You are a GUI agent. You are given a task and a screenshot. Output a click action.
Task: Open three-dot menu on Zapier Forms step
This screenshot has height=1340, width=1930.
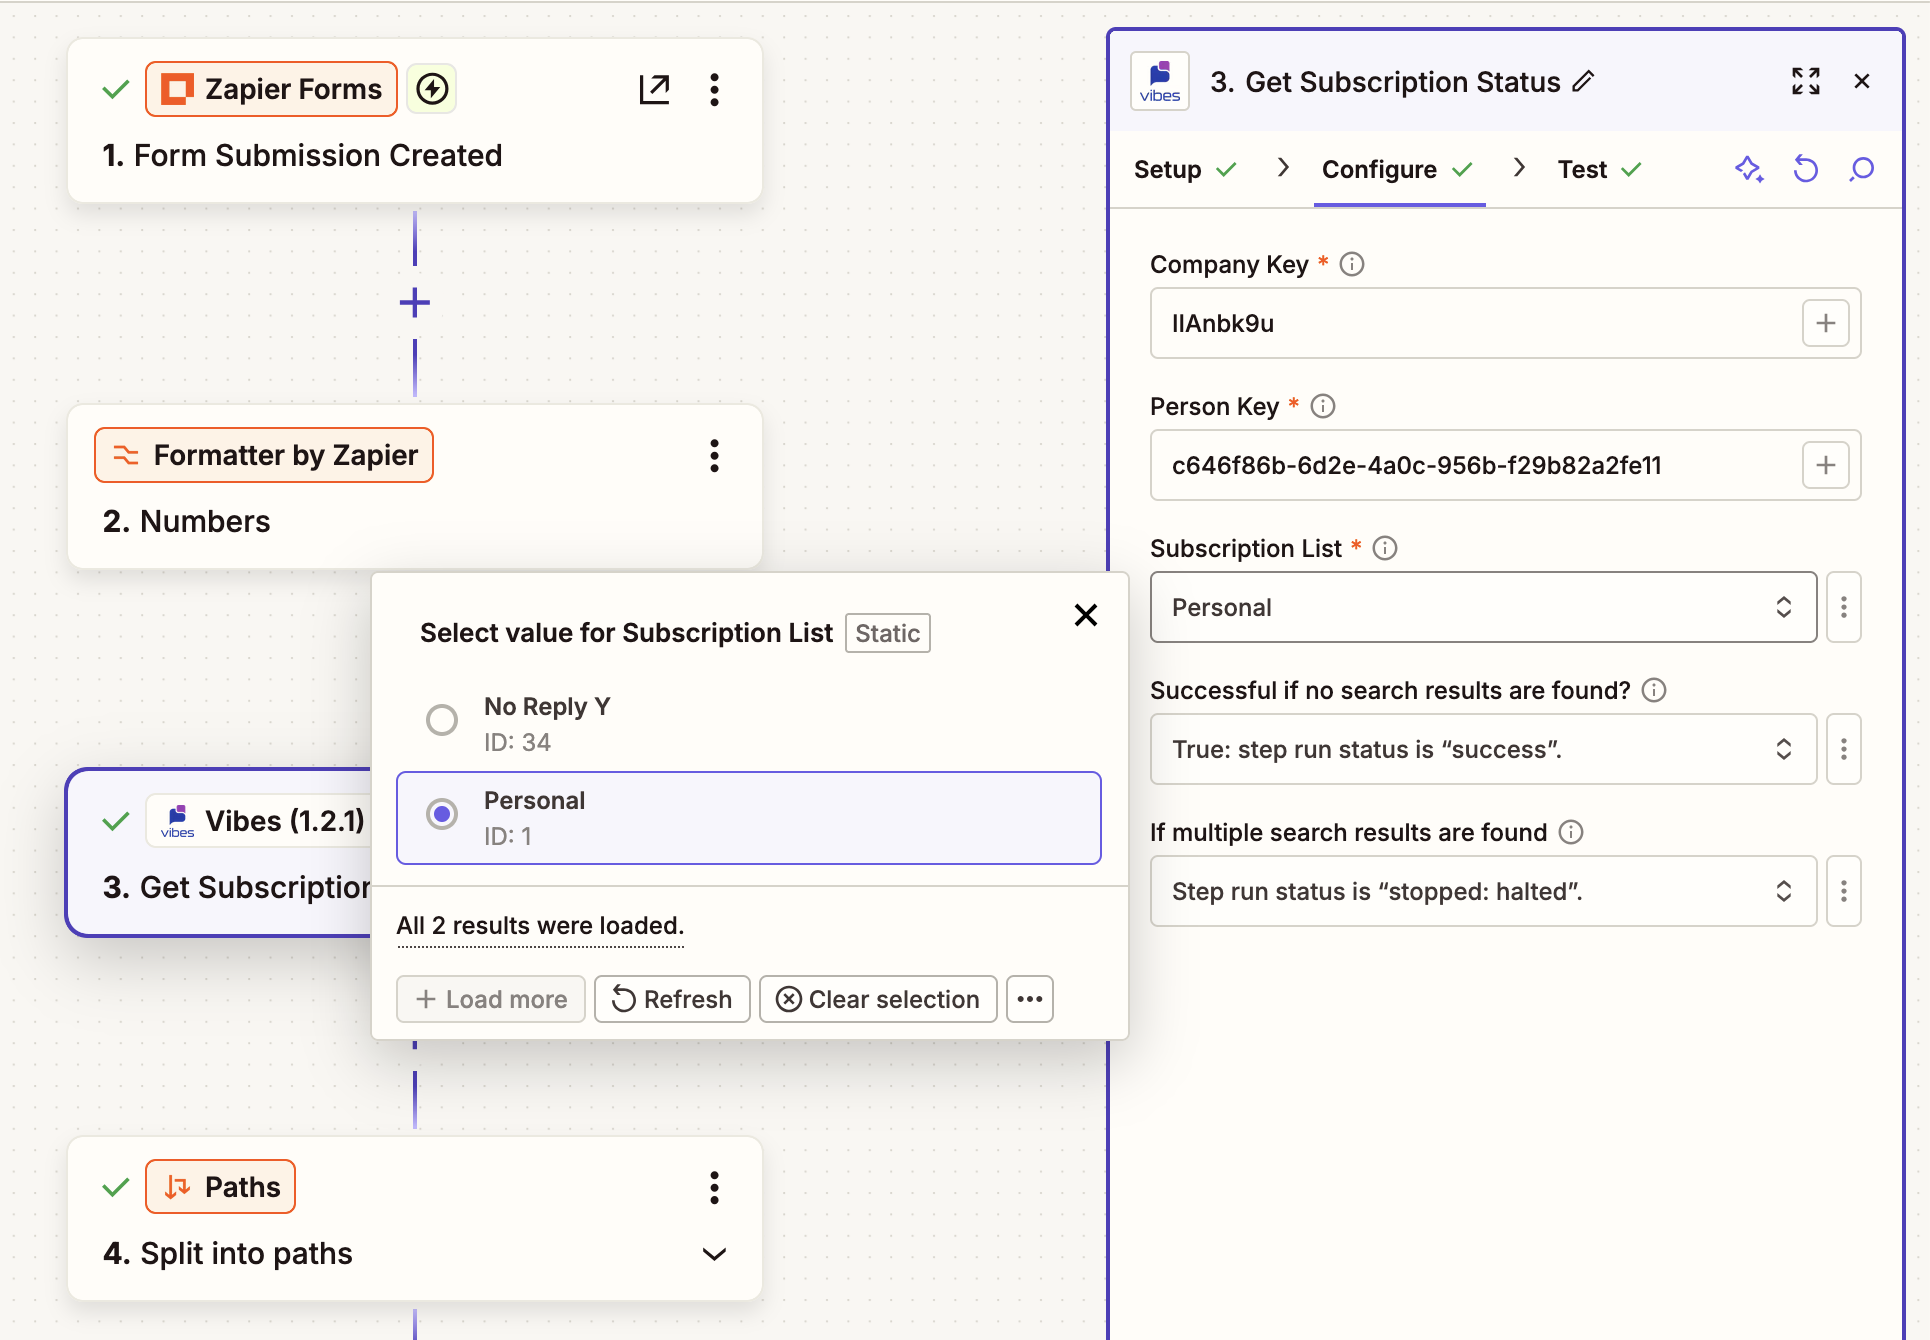714,89
